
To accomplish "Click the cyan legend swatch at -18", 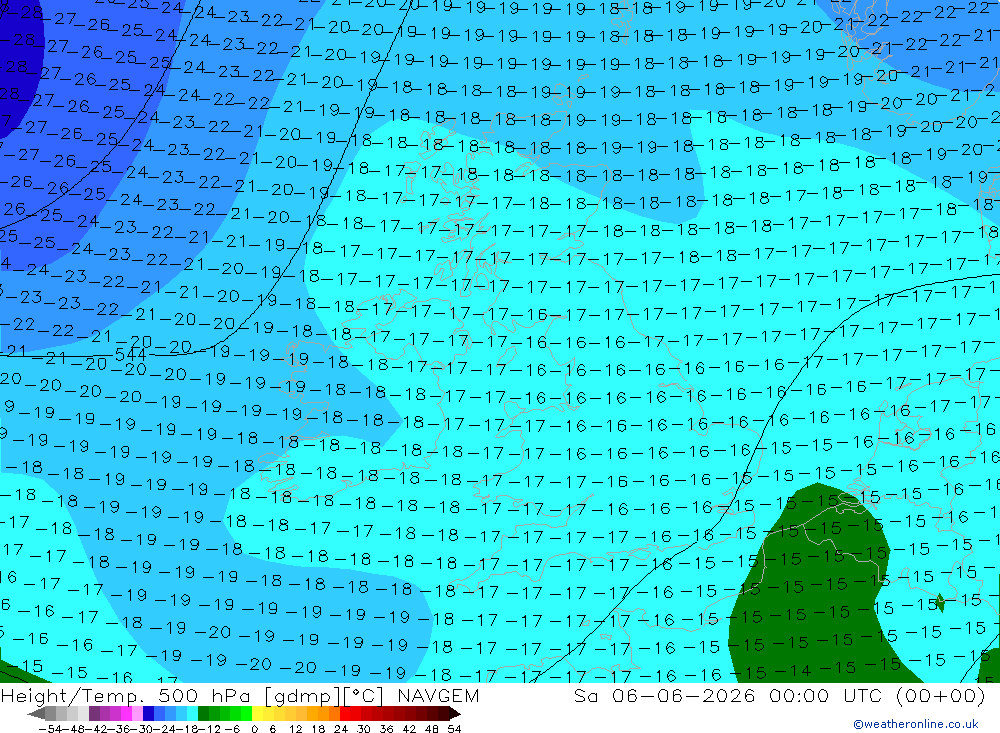I will pyautogui.click(x=192, y=714).
